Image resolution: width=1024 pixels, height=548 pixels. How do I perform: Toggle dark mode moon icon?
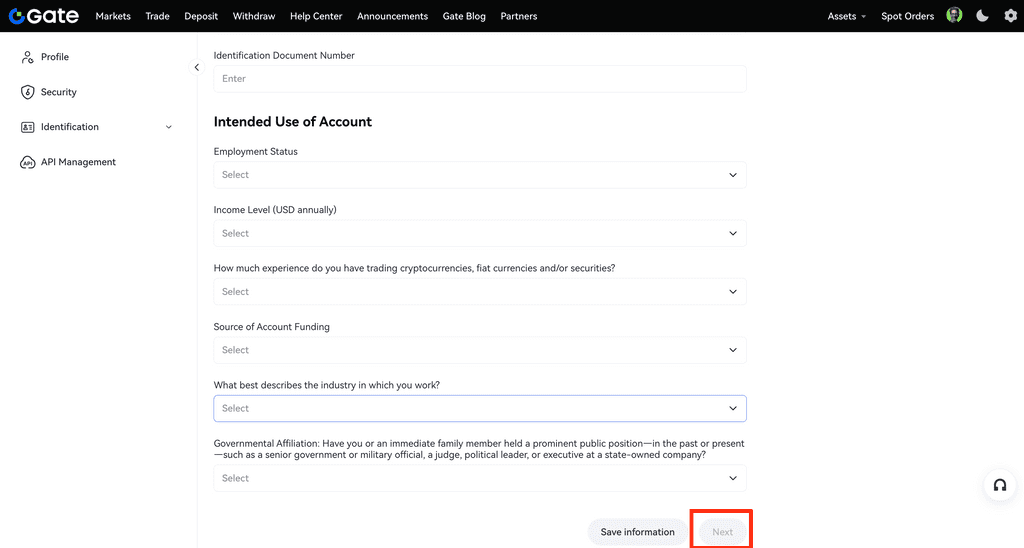coord(982,16)
